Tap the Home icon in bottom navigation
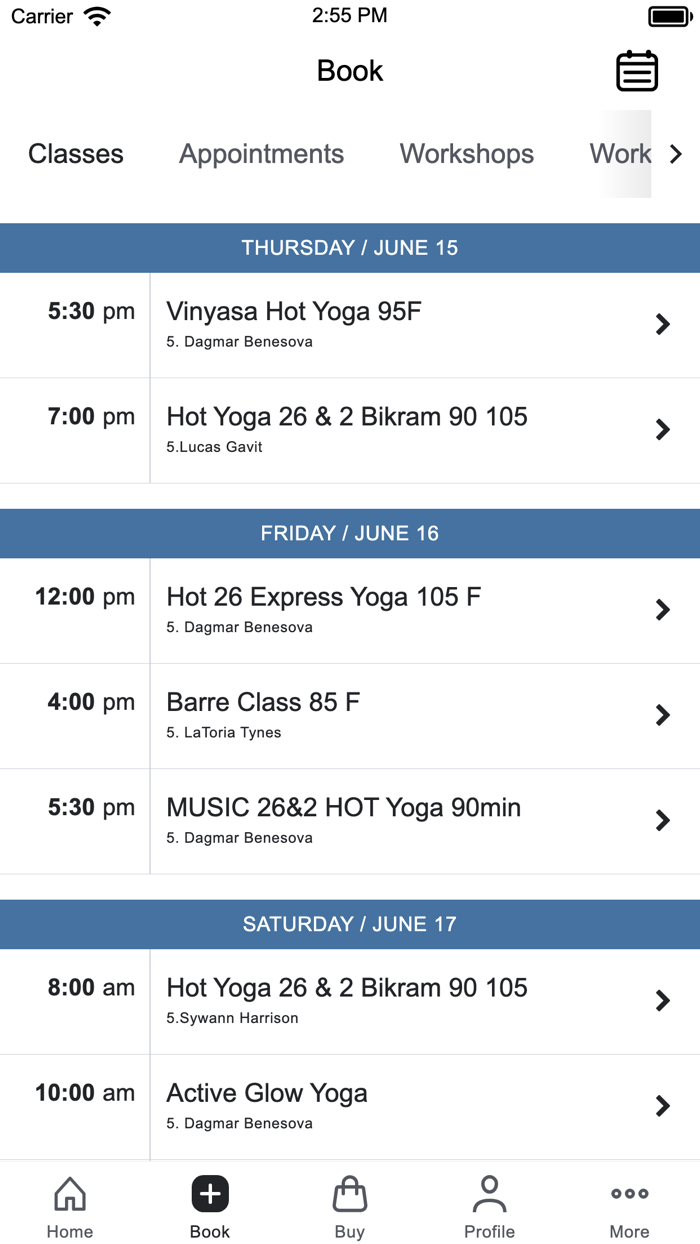The width and height of the screenshot is (700, 1244). click(x=69, y=1194)
